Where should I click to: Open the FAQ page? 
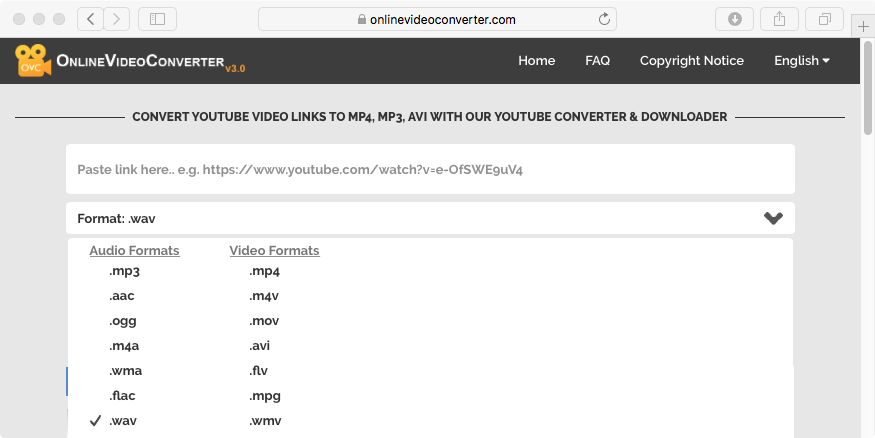point(597,61)
